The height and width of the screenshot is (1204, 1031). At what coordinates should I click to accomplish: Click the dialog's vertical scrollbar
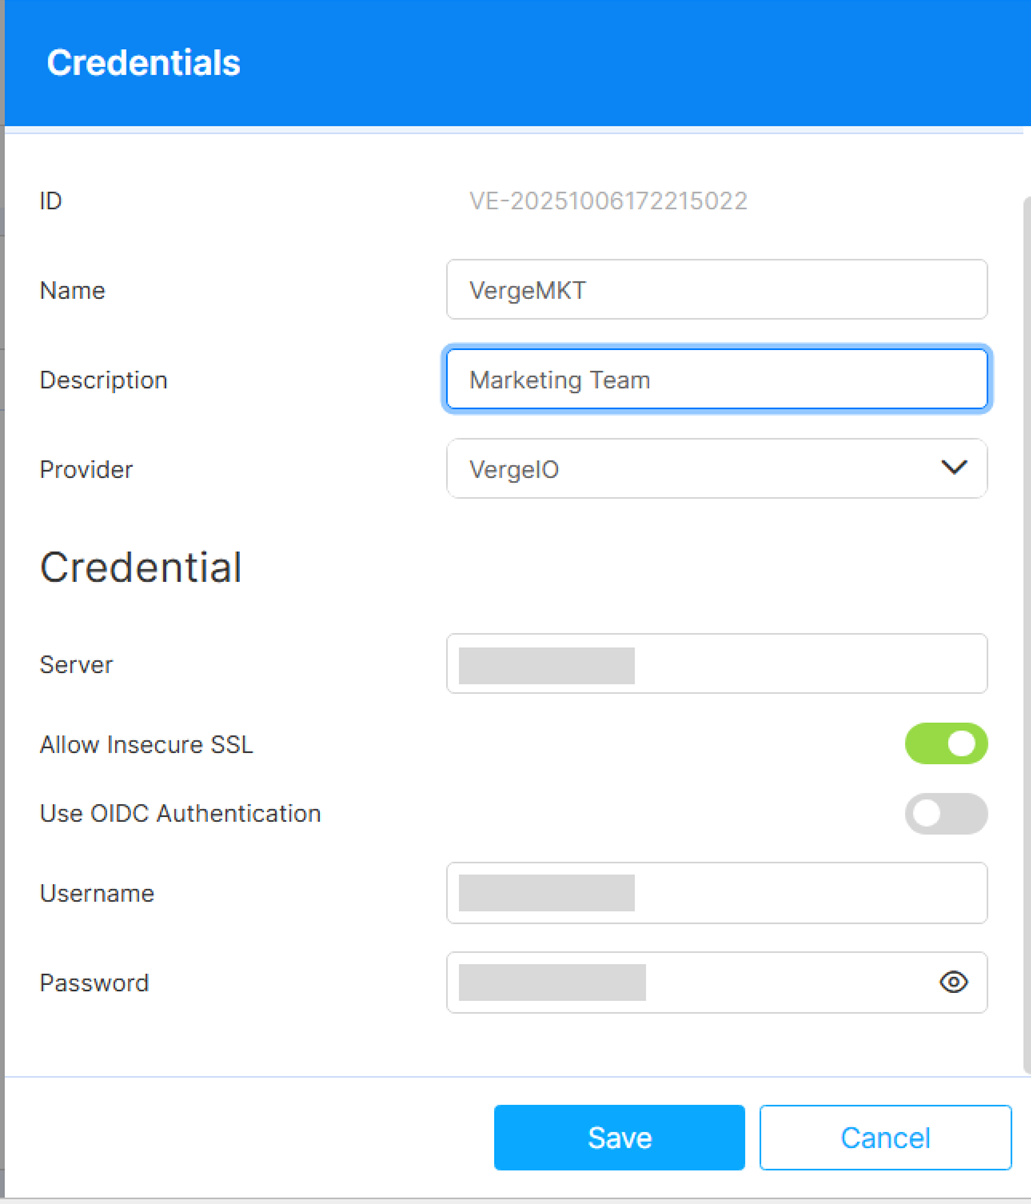[x=1026, y=630]
